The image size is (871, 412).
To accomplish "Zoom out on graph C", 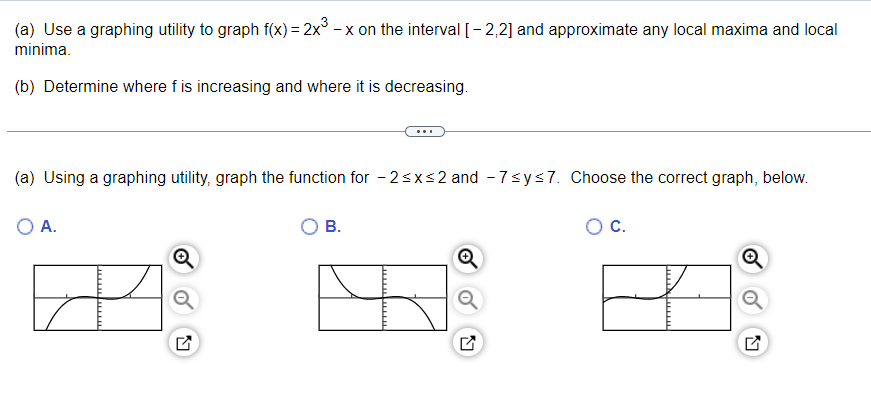I will tap(753, 300).
